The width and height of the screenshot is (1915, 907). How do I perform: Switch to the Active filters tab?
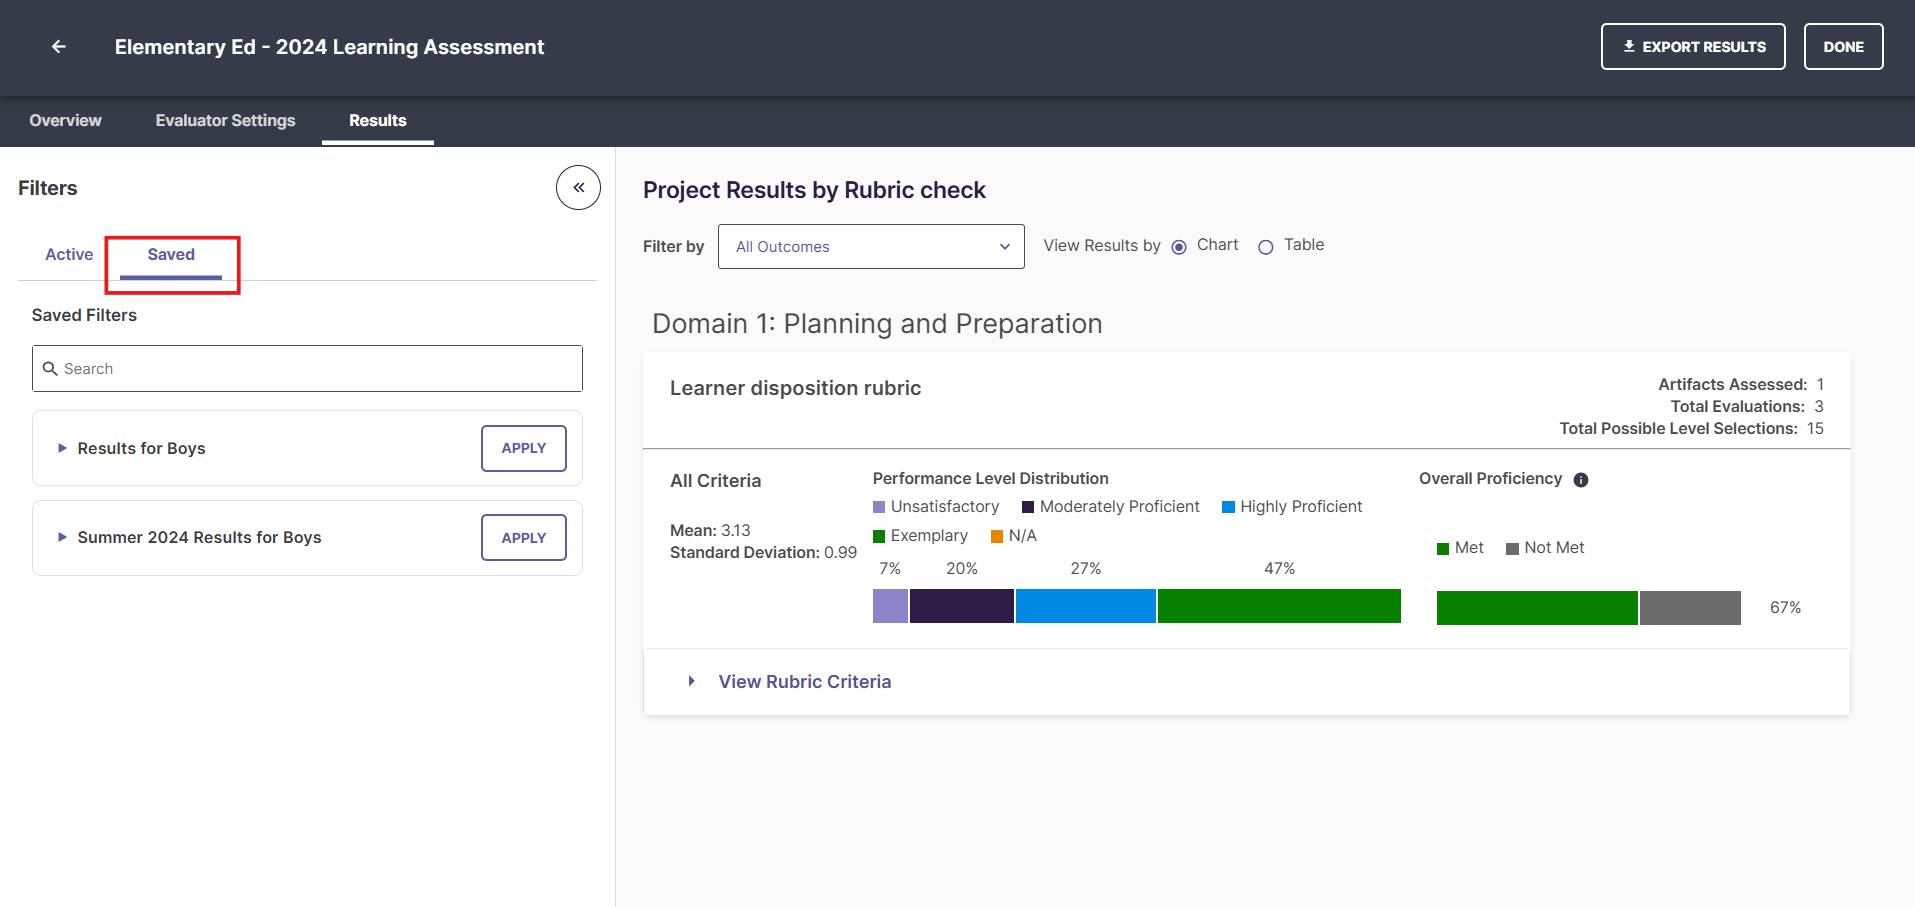click(69, 255)
